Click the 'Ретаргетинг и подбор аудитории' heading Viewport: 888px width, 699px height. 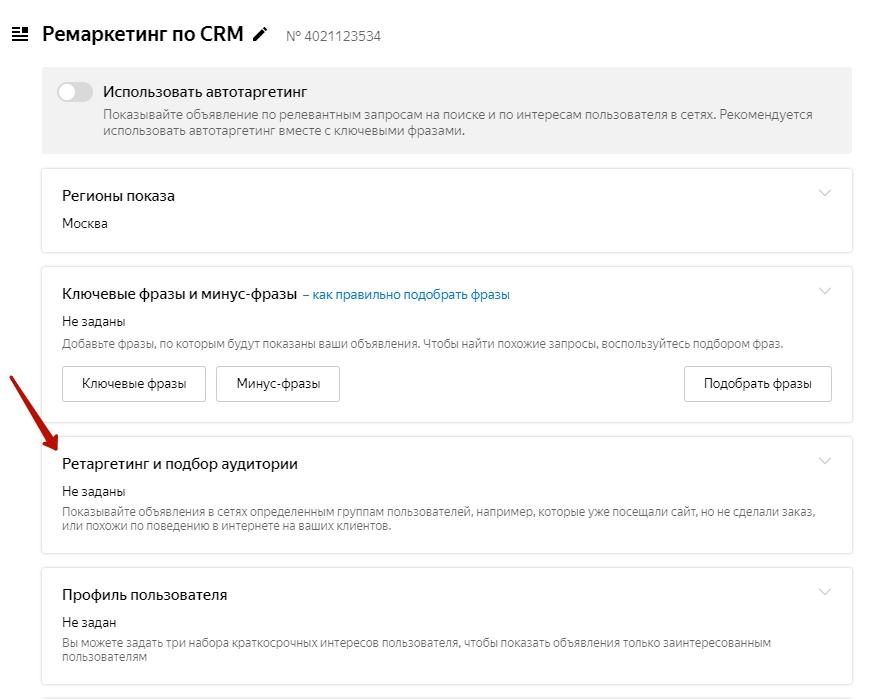tap(180, 464)
